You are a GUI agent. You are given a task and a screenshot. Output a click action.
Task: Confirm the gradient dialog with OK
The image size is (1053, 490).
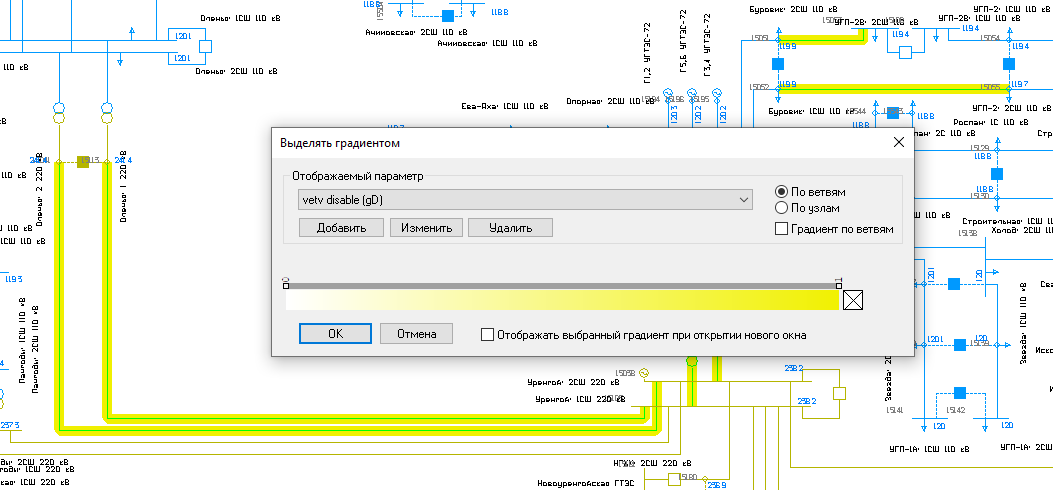[335, 334]
